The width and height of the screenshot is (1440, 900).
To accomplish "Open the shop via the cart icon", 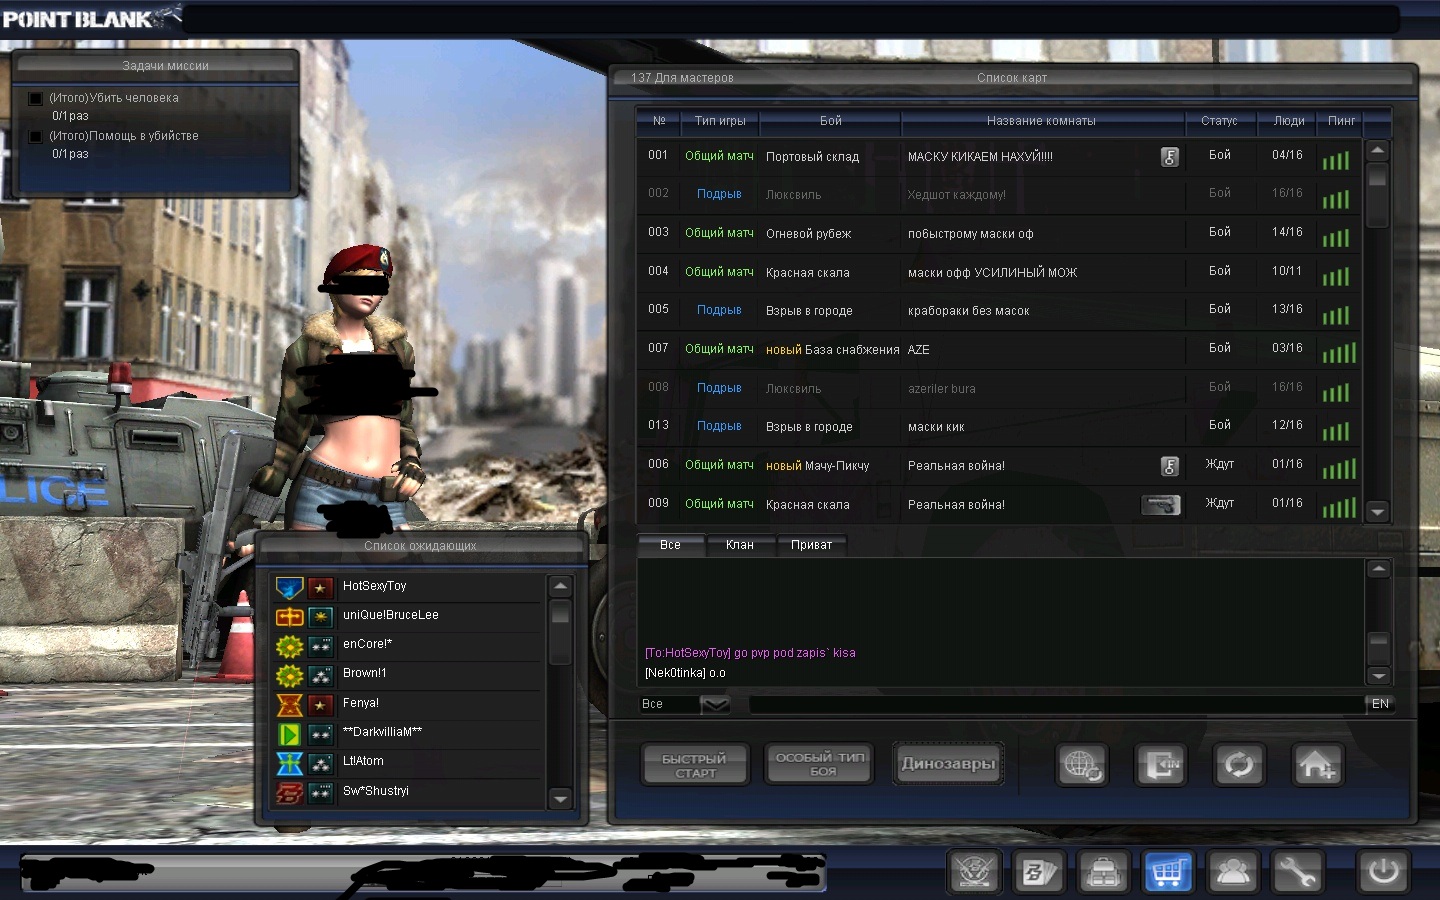I will [x=1167, y=873].
